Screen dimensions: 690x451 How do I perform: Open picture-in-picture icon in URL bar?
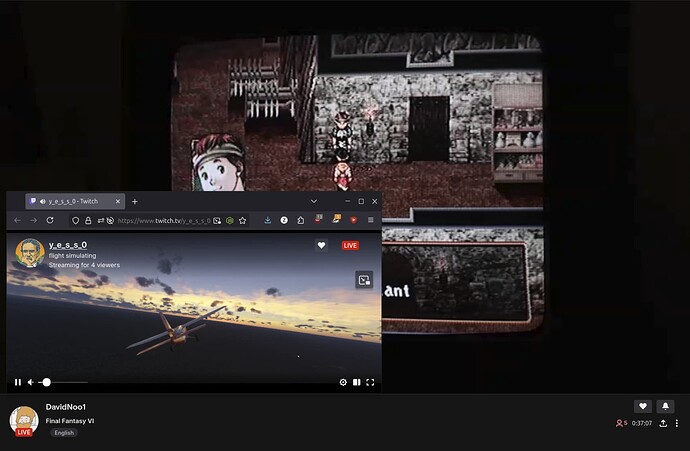[x=217, y=220]
